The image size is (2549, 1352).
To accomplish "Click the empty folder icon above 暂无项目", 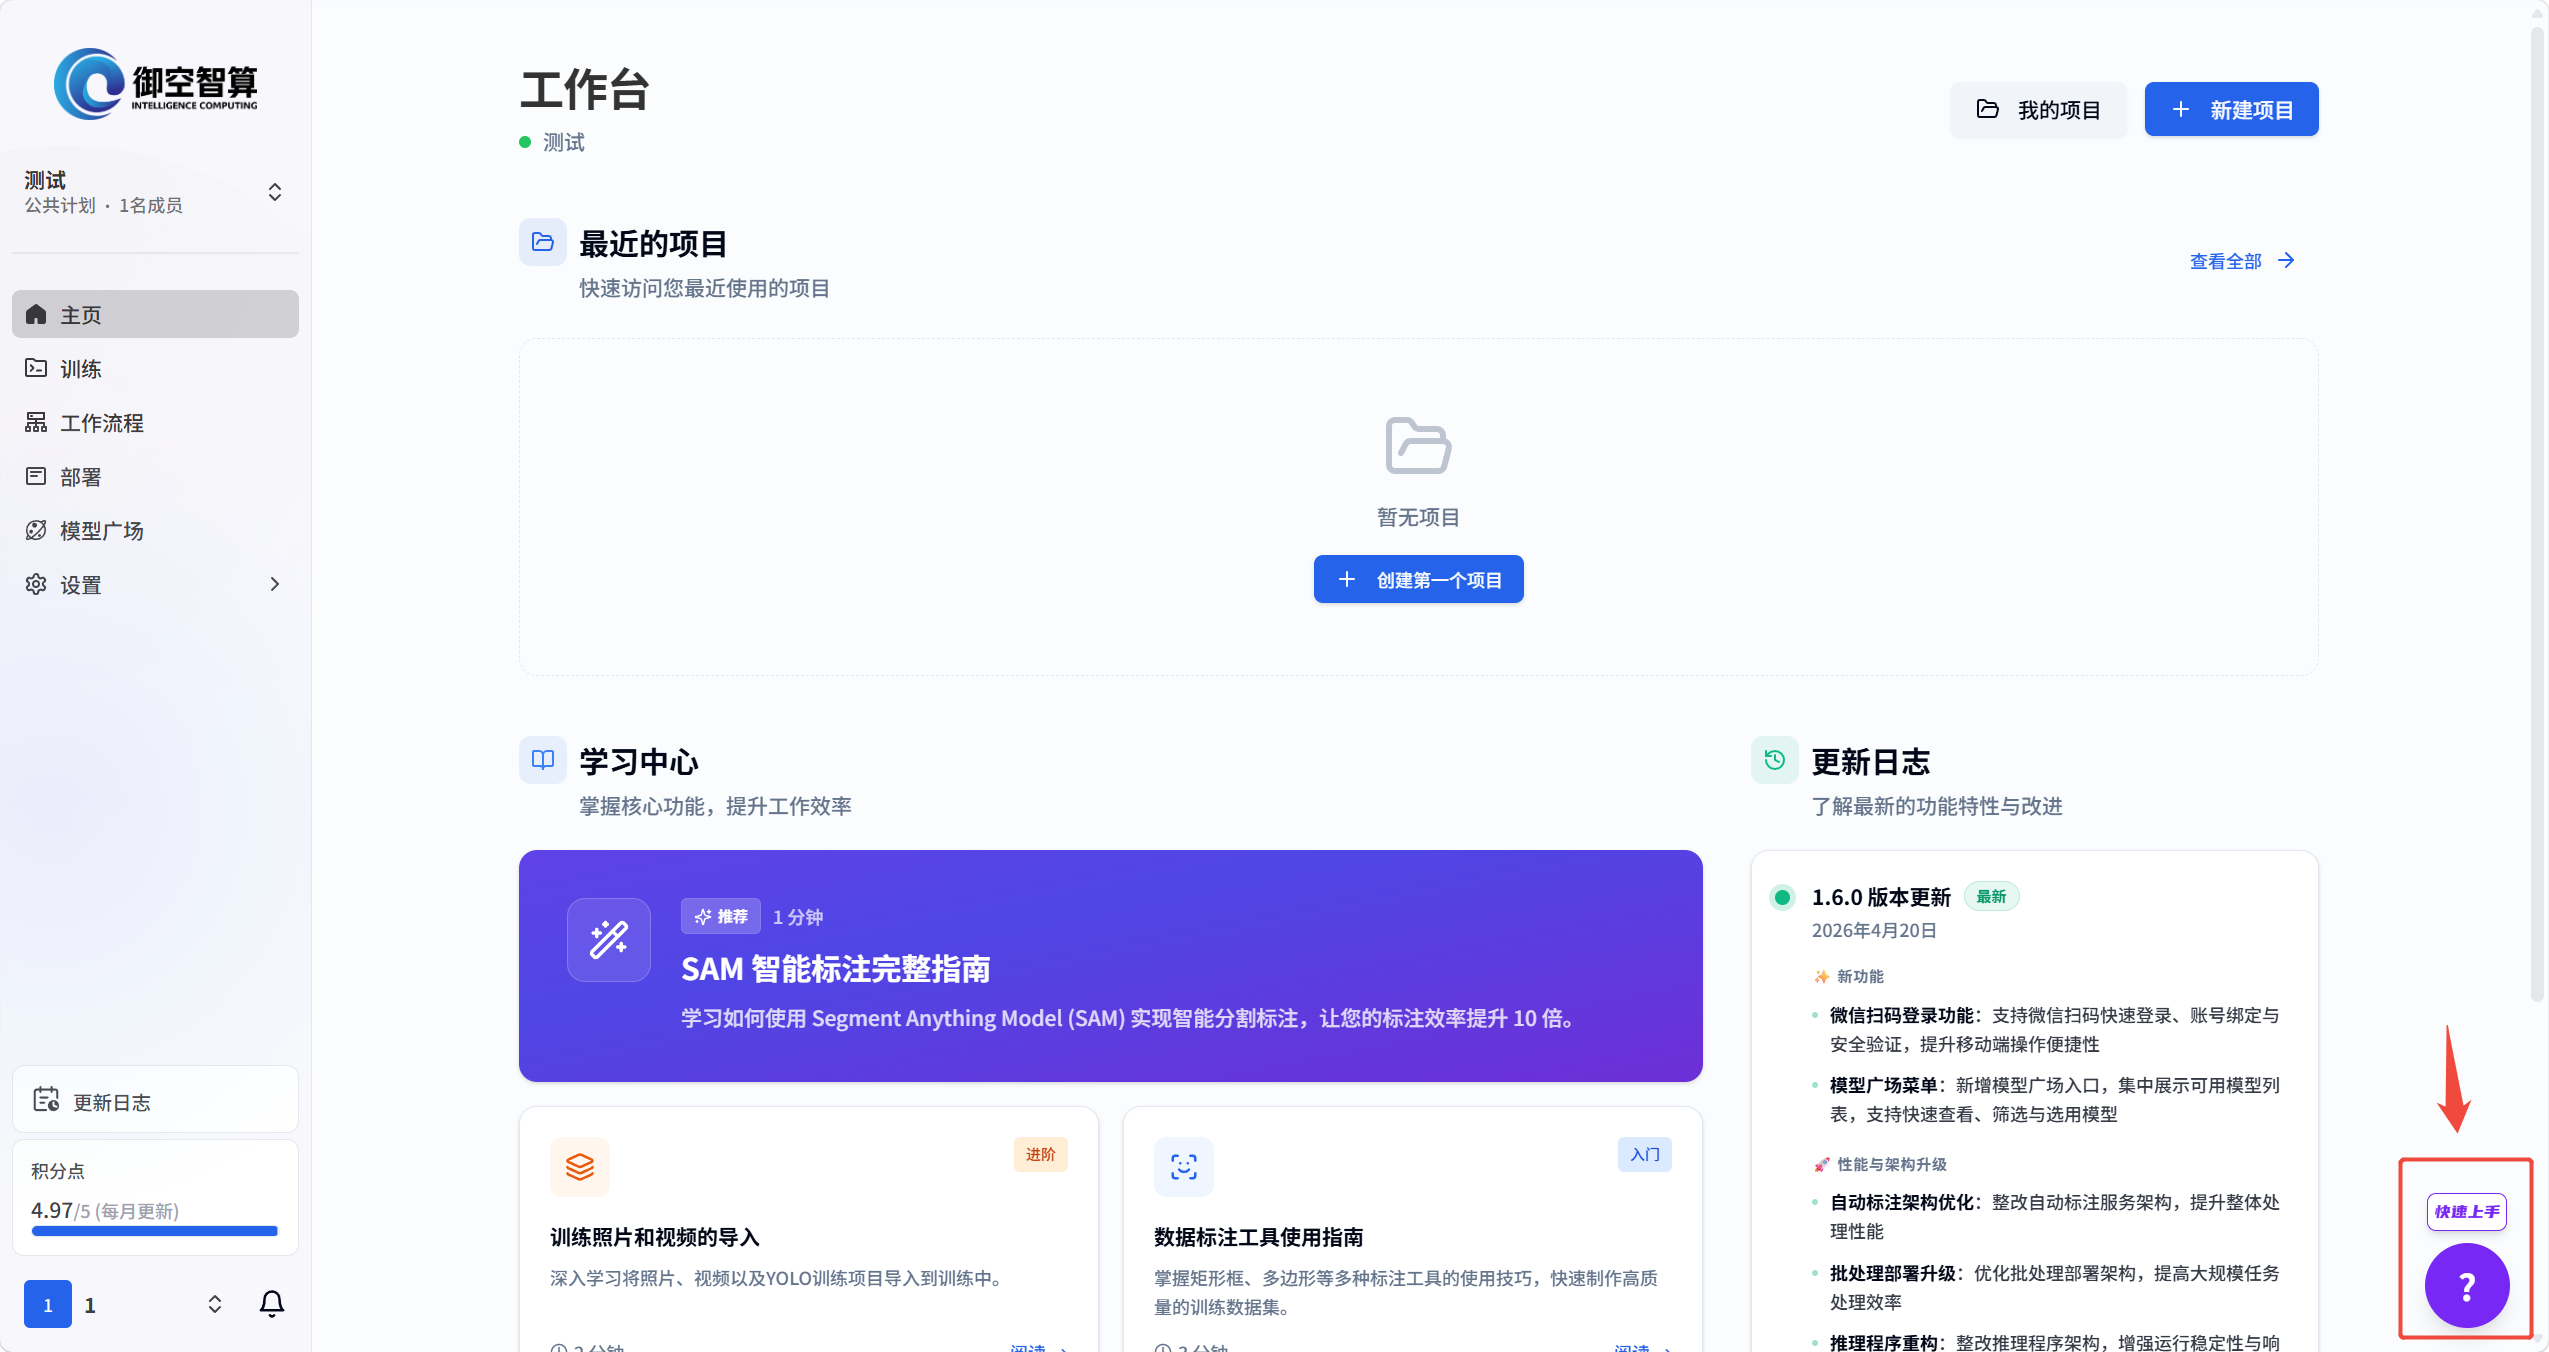I will point(1418,445).
